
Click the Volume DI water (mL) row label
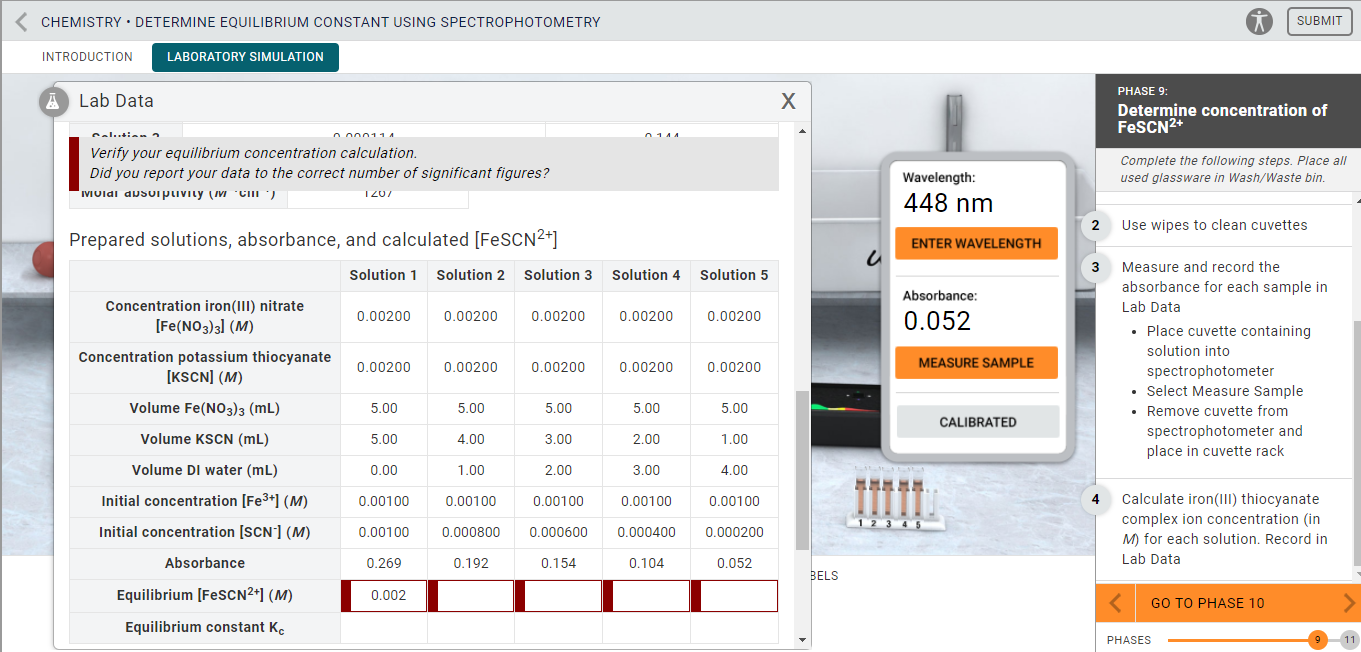point(205,470)
